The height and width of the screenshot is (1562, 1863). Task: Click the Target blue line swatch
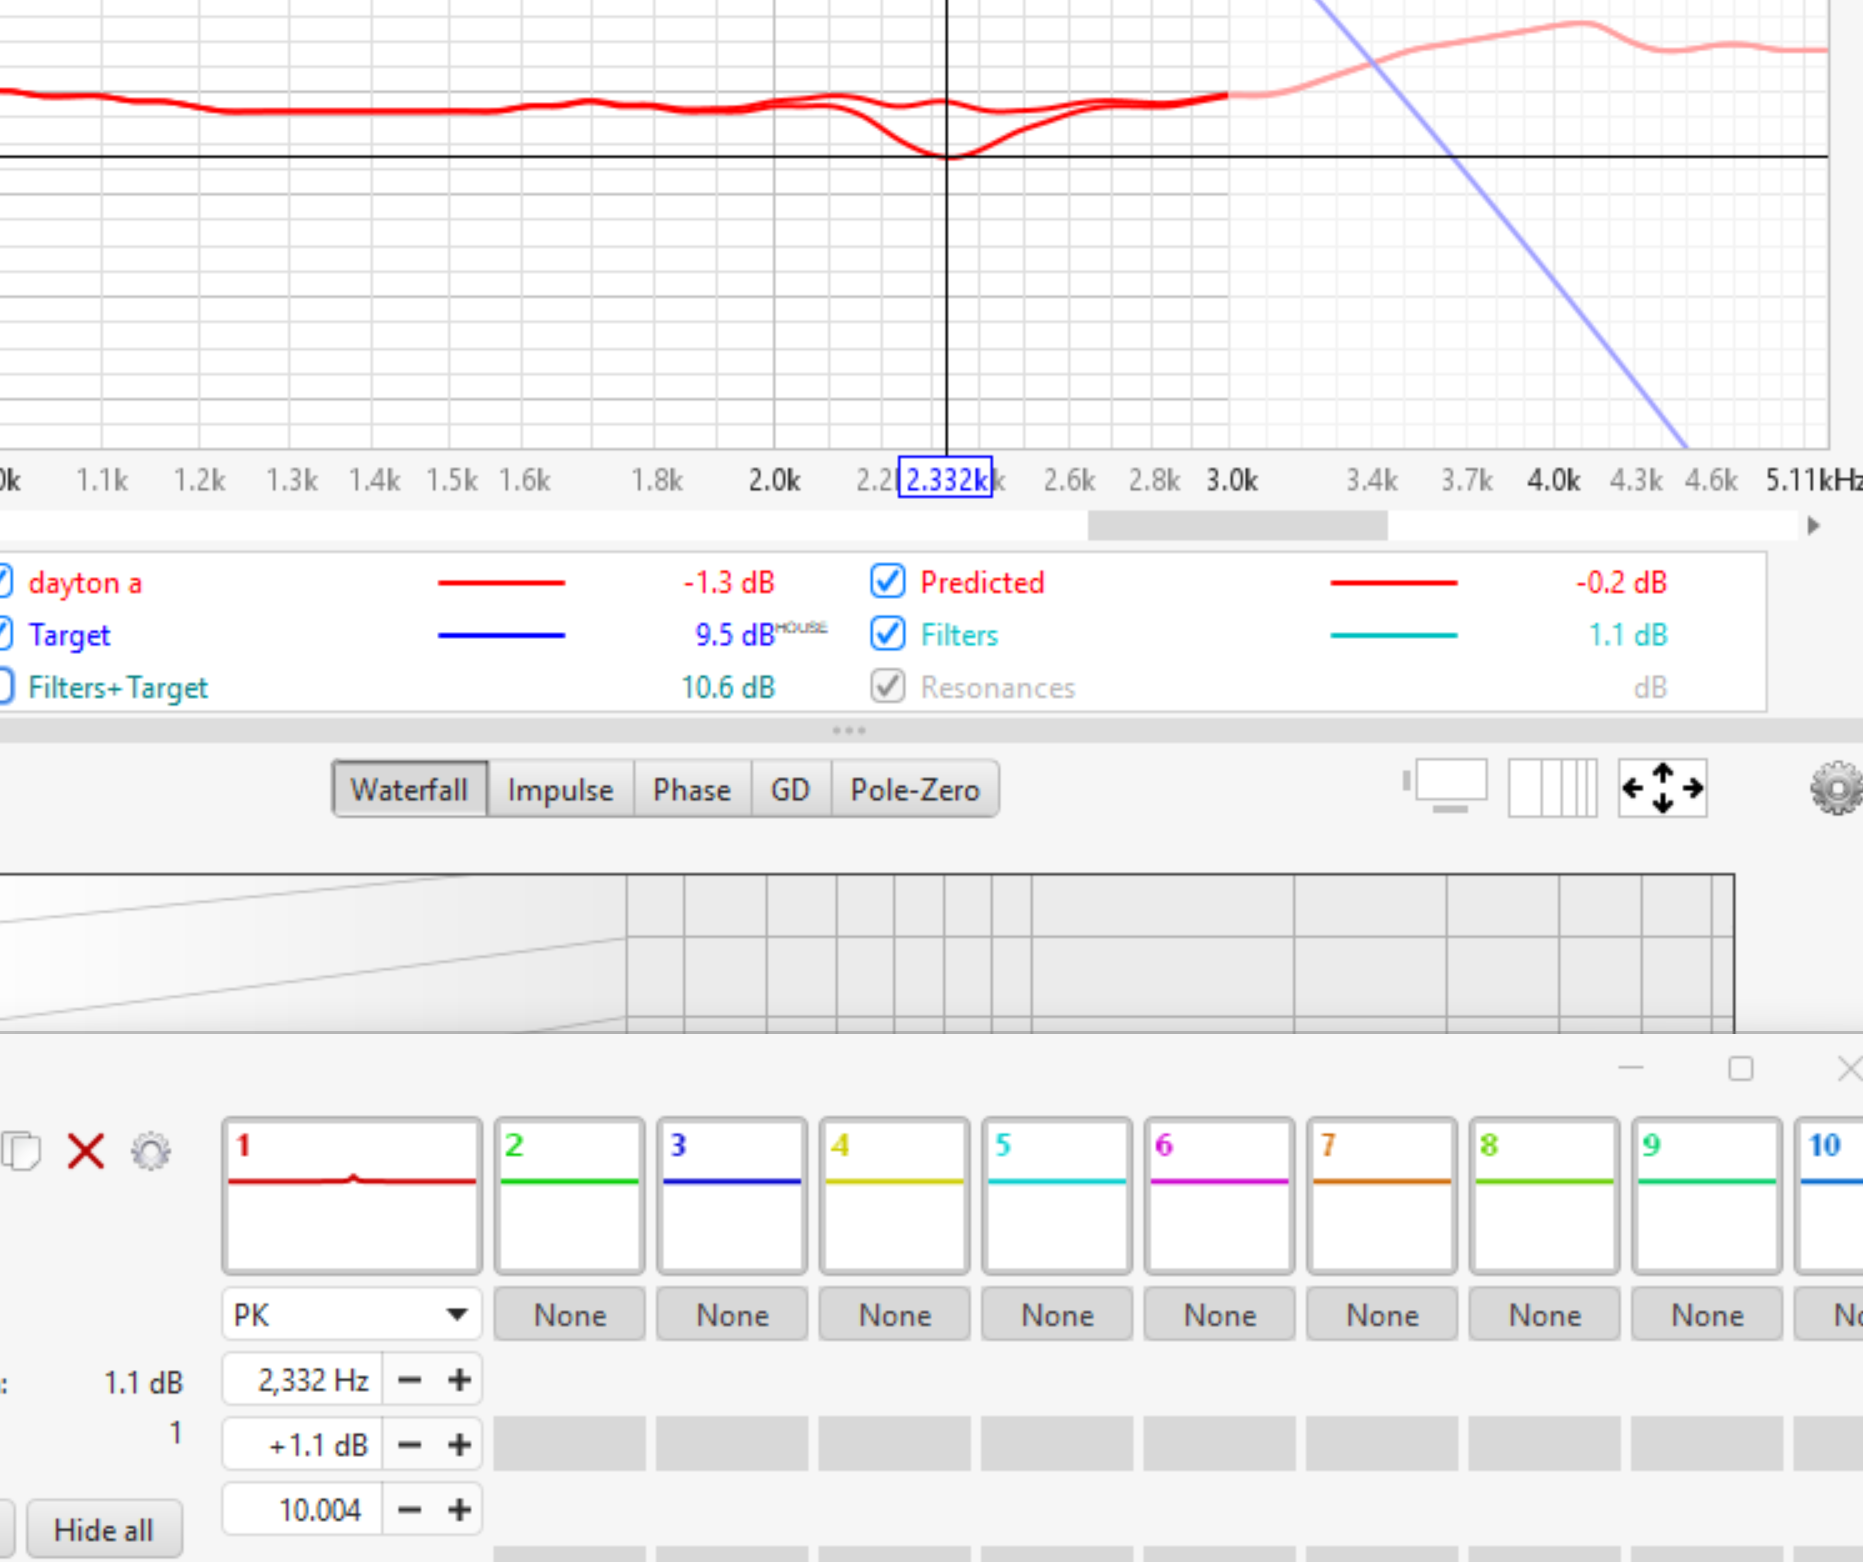coord(501,635)
